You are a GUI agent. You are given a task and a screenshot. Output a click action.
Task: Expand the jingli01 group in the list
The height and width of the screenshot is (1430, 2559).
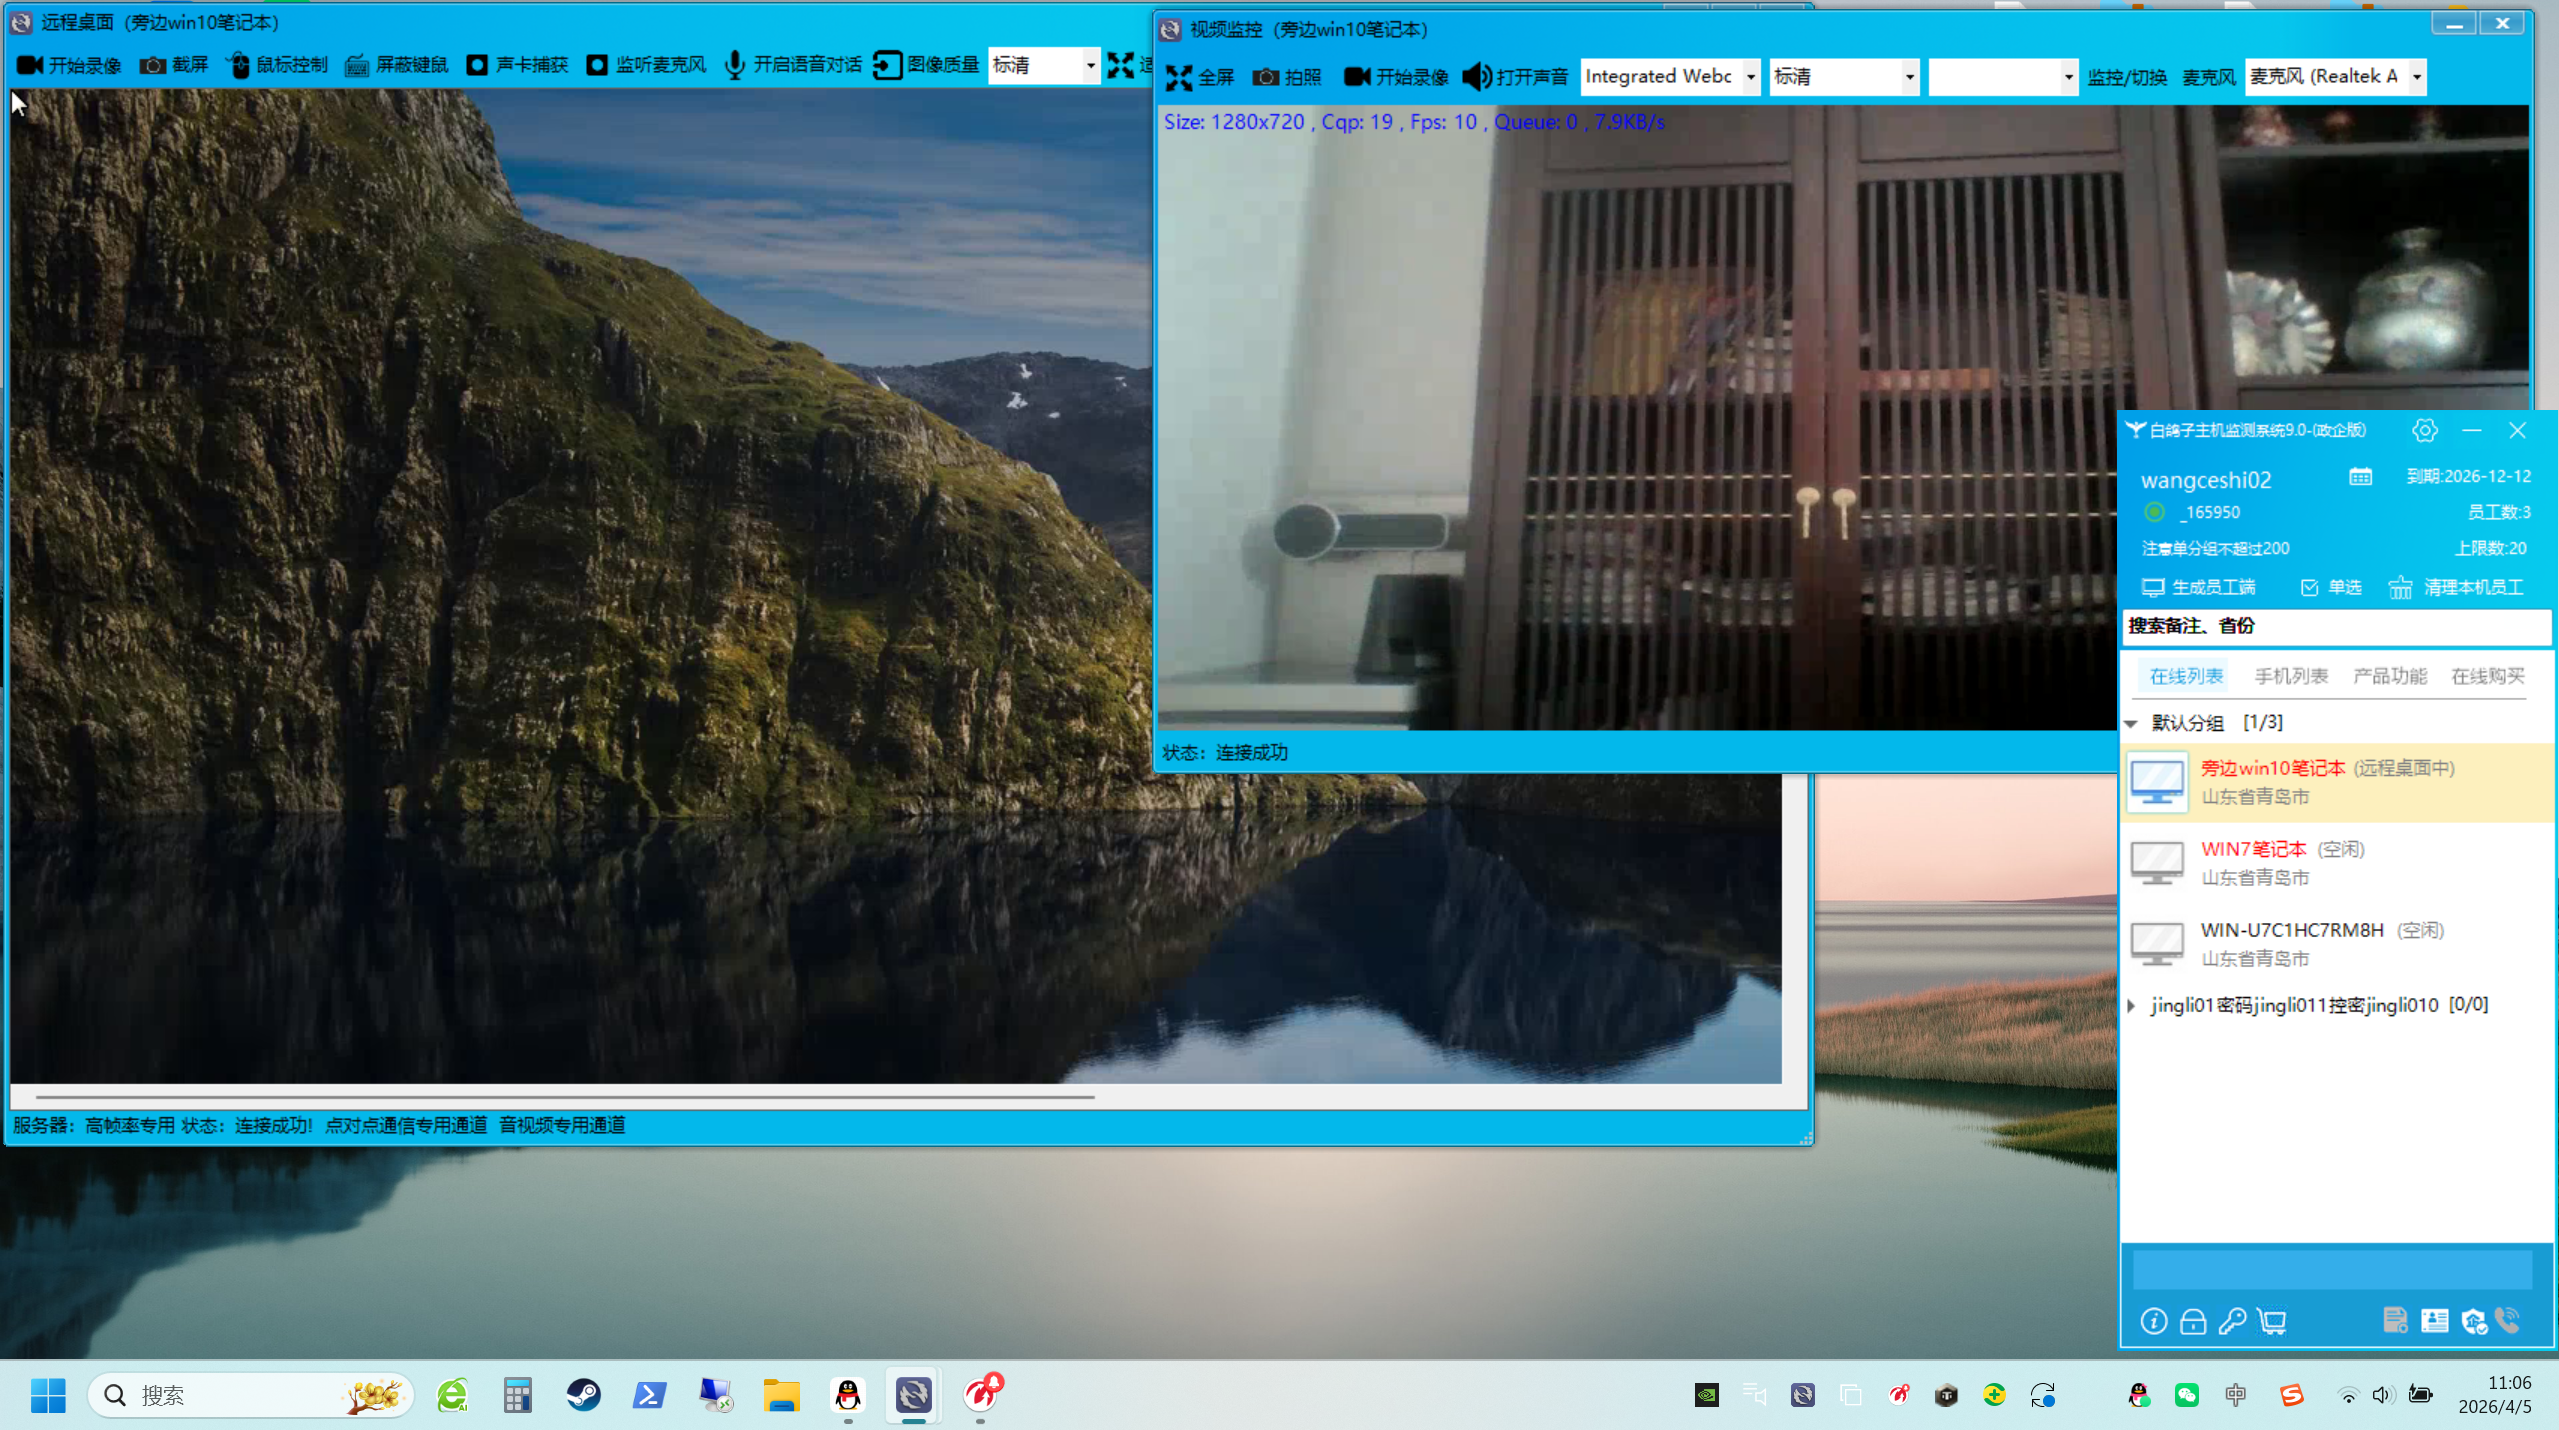pyautogui.click(x=2131, y=1005)
